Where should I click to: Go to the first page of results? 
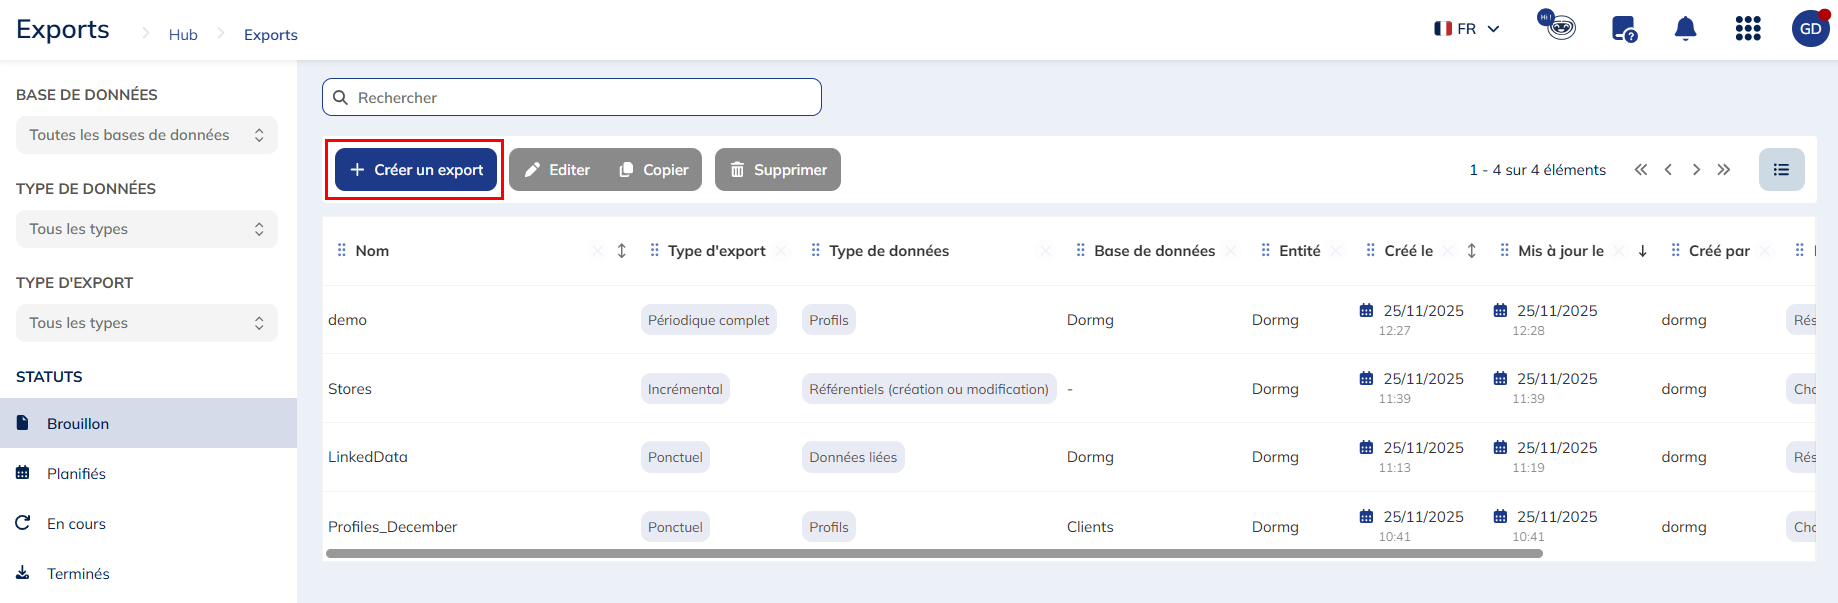[x=1641, y=170]
